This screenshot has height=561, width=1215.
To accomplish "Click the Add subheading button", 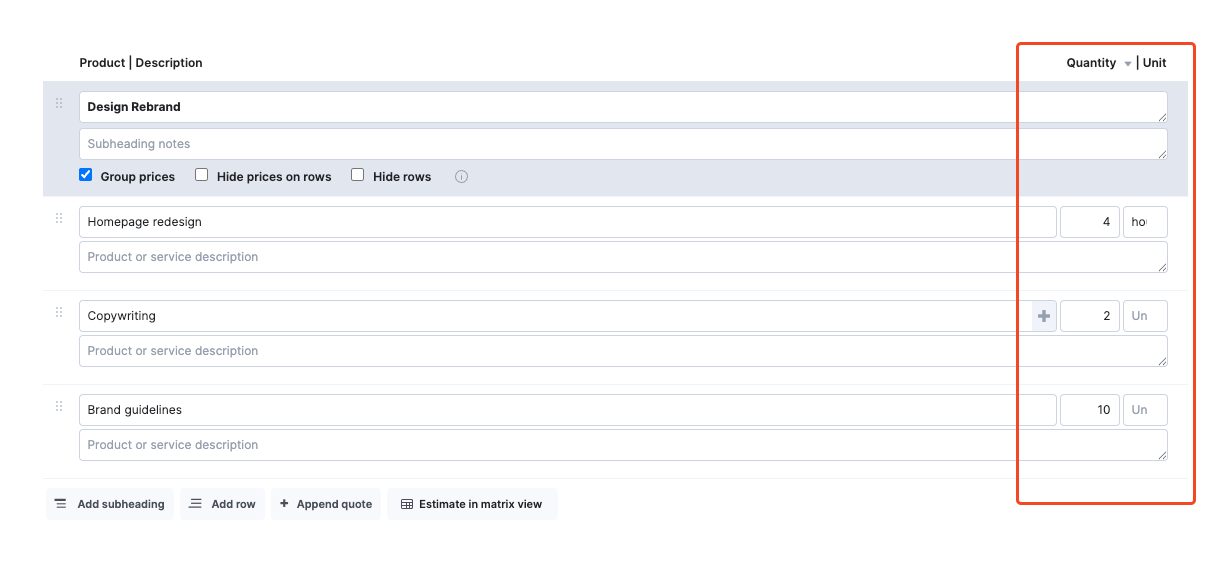I will (110, 504).
